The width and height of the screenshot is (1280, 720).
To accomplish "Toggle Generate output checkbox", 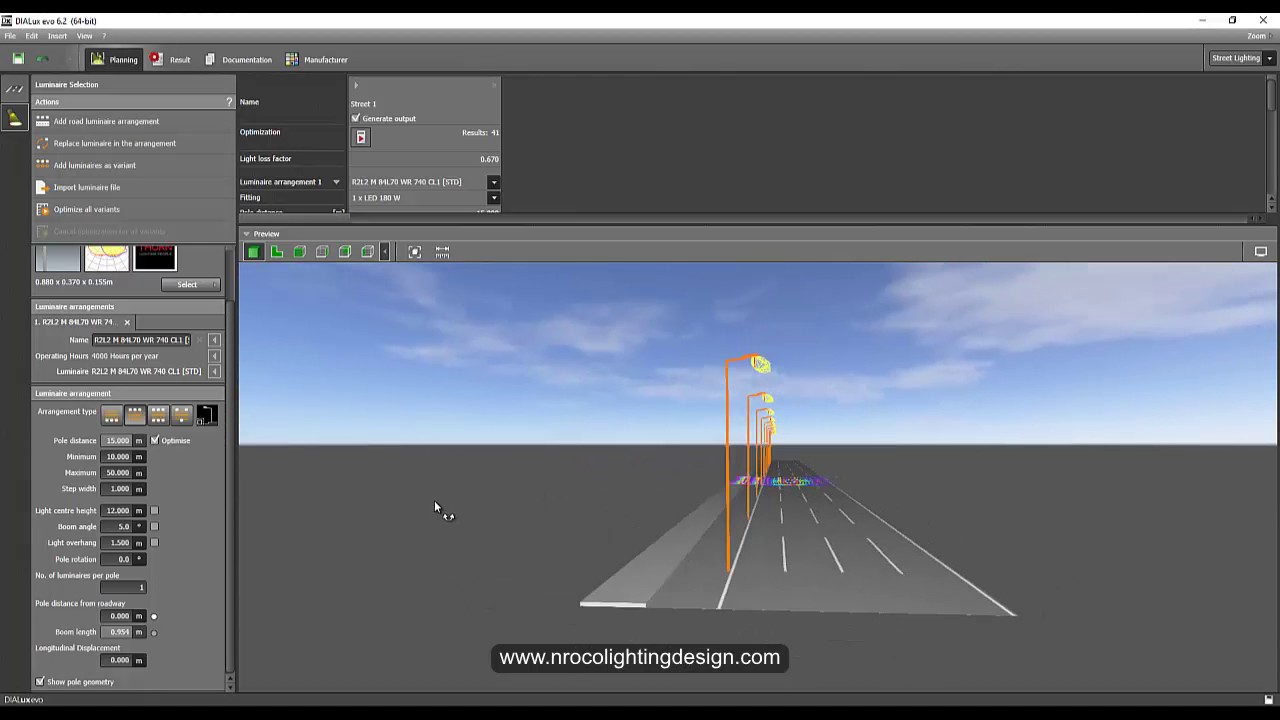I will [355, 118].
